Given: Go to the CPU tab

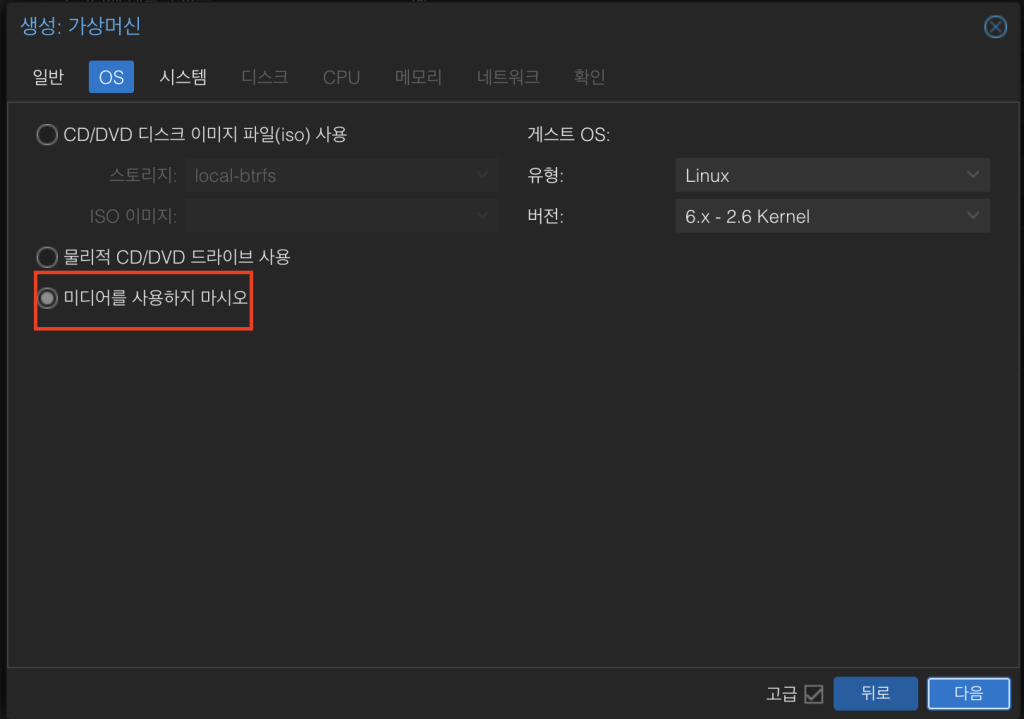Looking at the screenshot, I should point(341,77).
